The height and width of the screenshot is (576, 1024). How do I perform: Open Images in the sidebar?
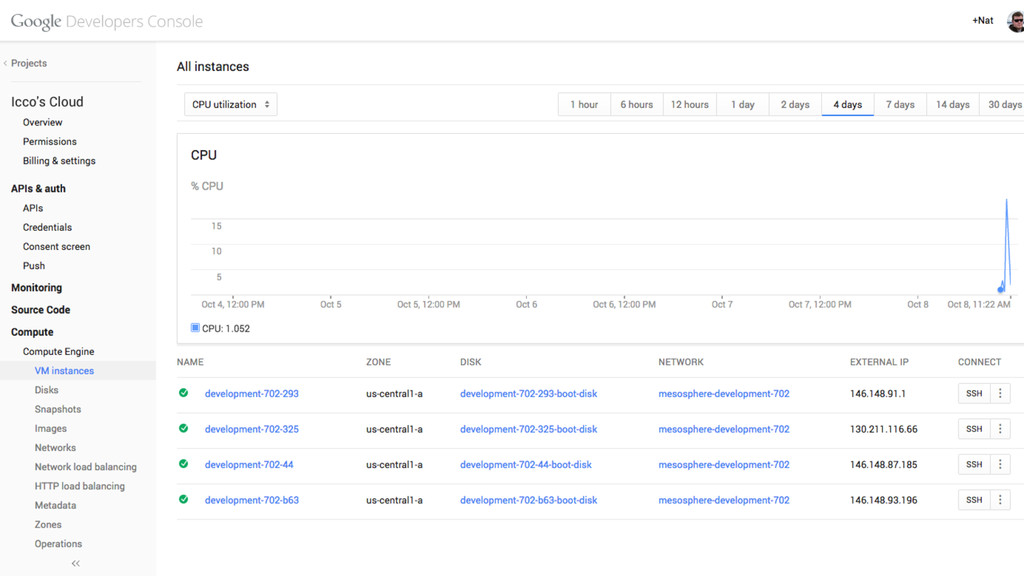tap(50, 428)
